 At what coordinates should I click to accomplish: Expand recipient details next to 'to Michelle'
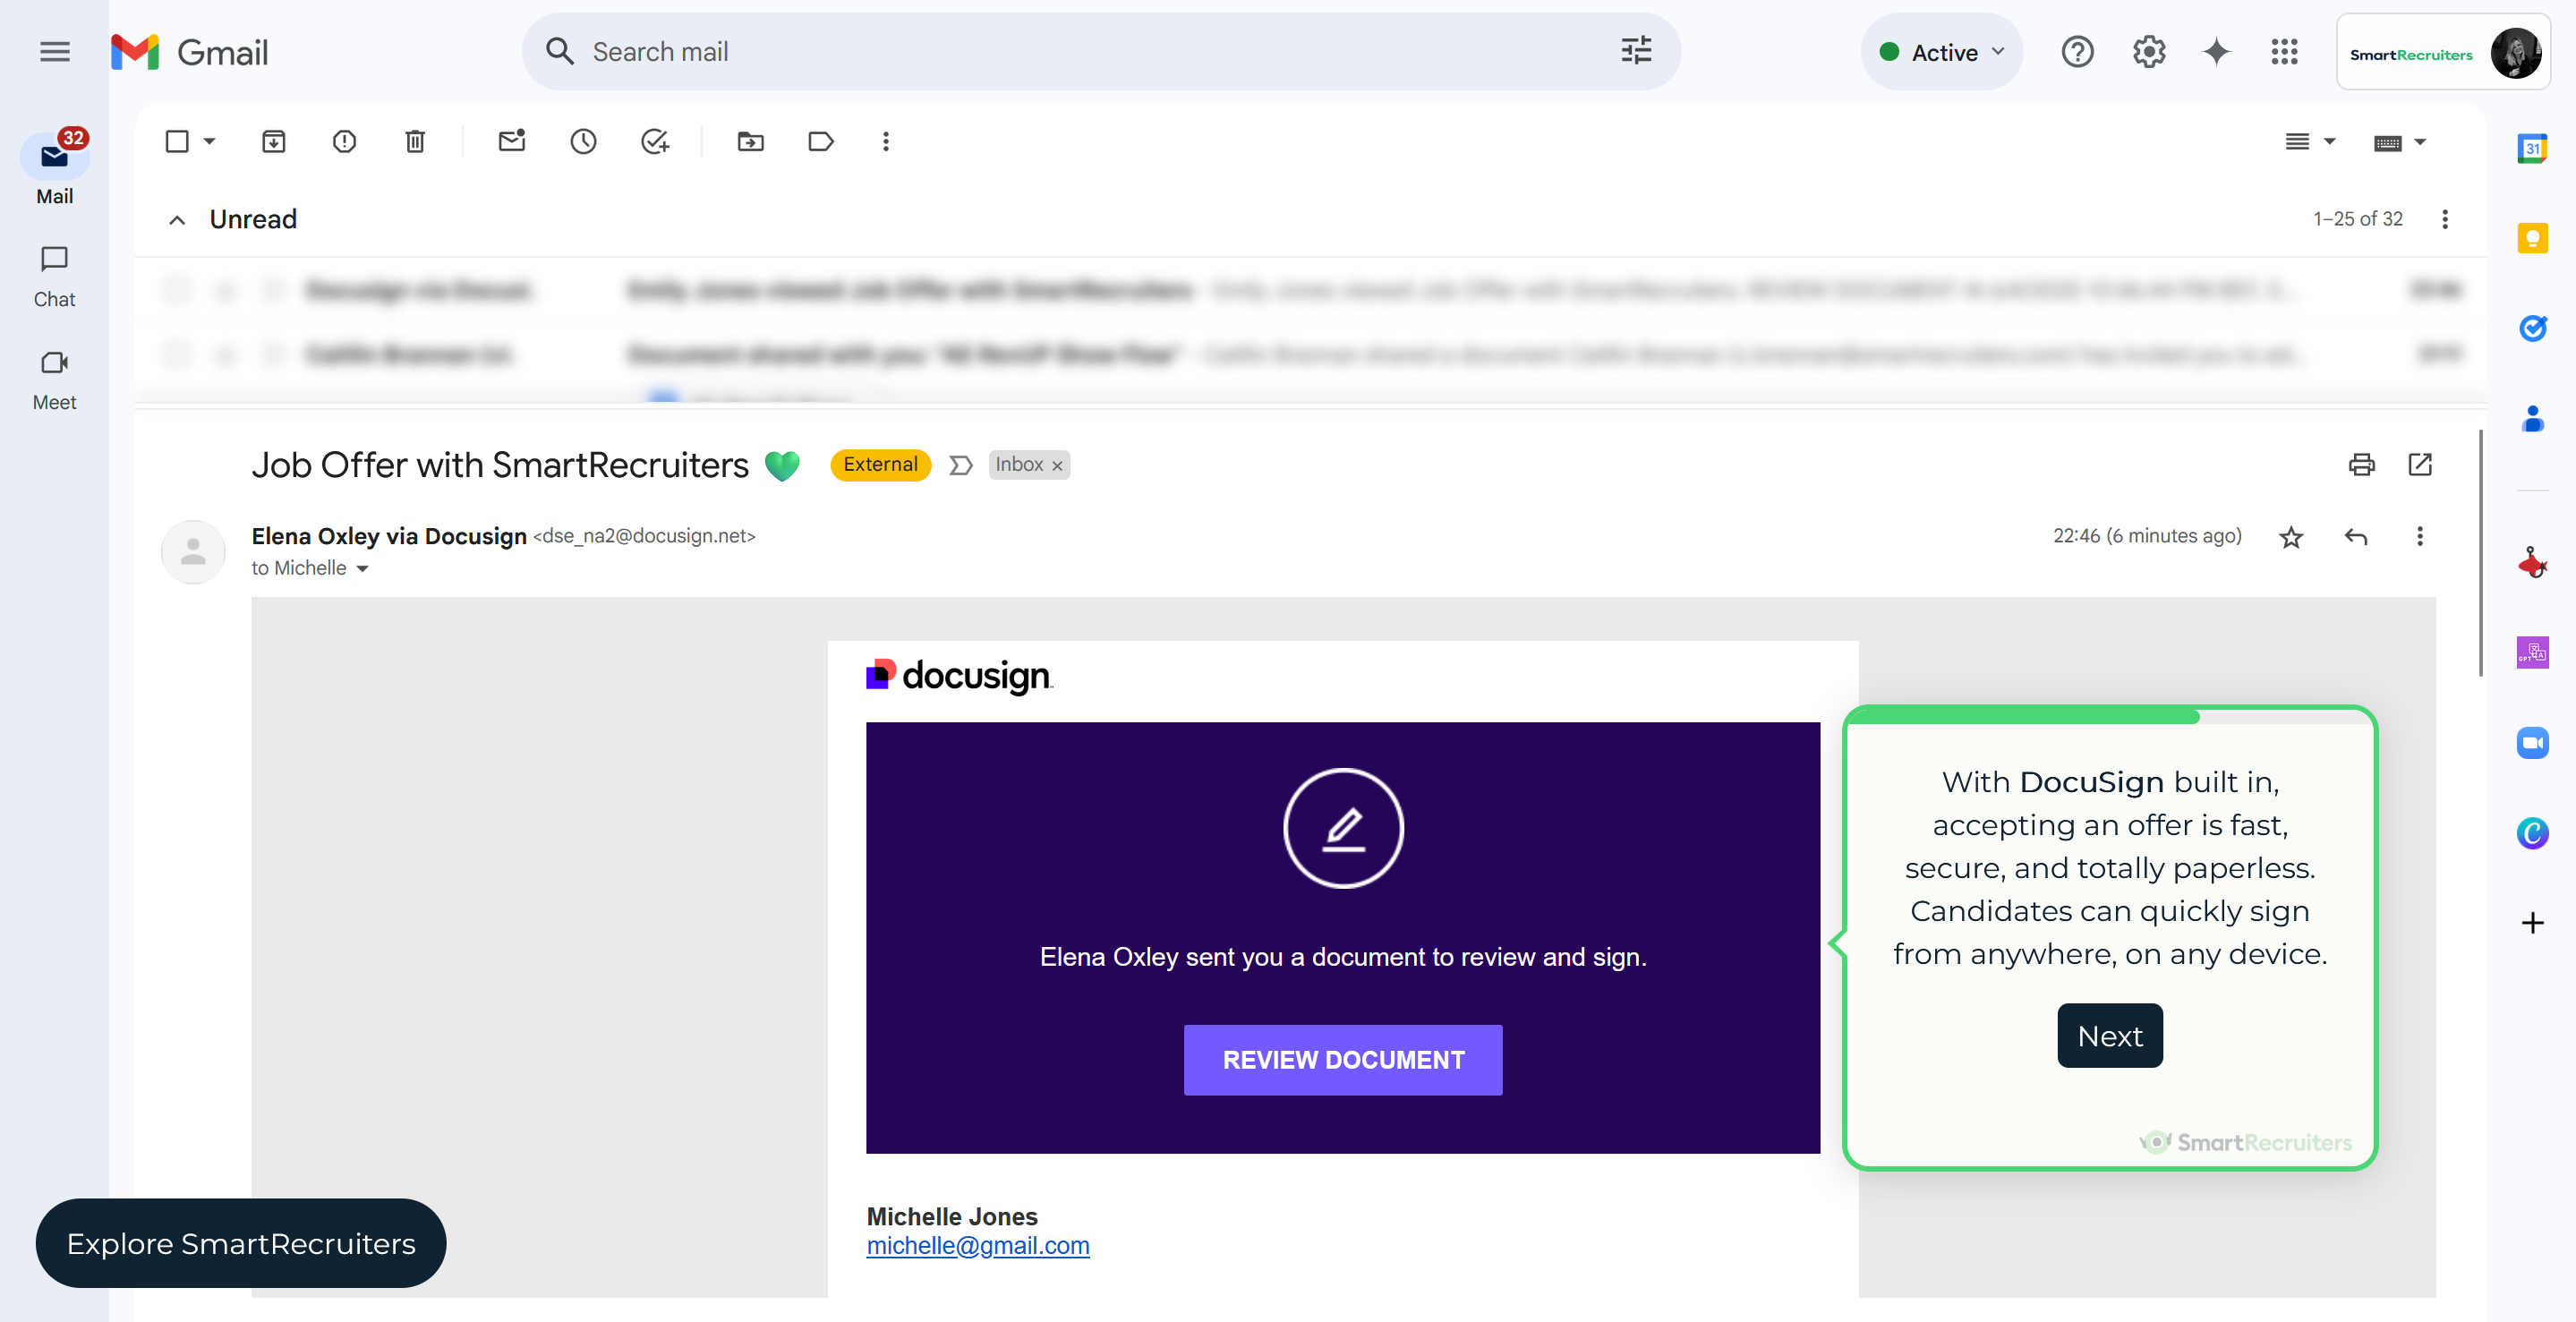click(x=363, y=569)
